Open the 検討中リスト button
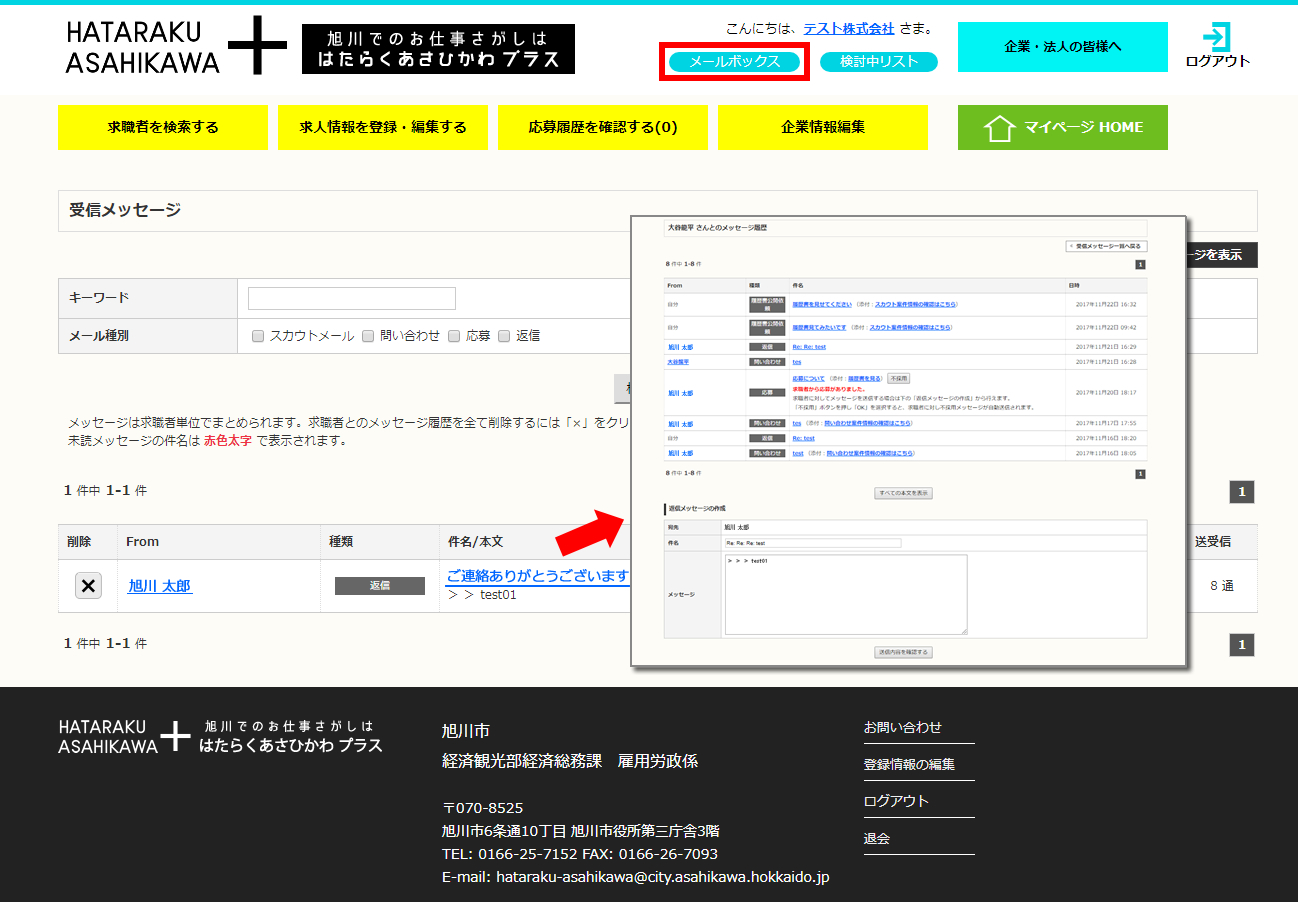This screenshot has height=902, width=1298. (x=879, y=62)
